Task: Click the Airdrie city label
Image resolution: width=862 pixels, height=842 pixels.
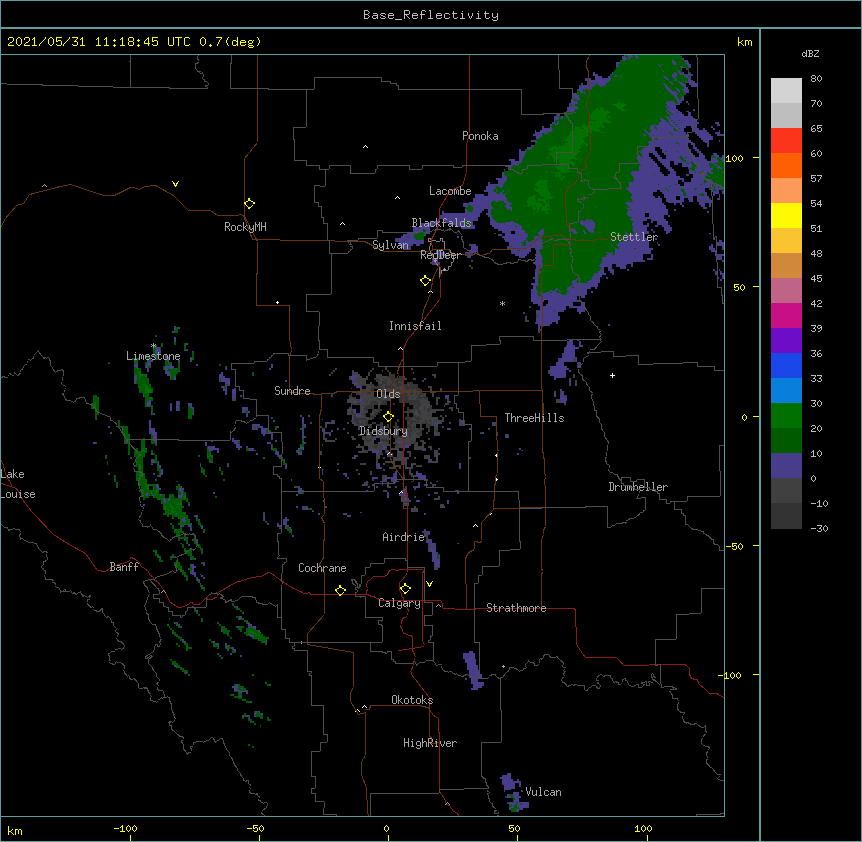Action: point(404,537)
